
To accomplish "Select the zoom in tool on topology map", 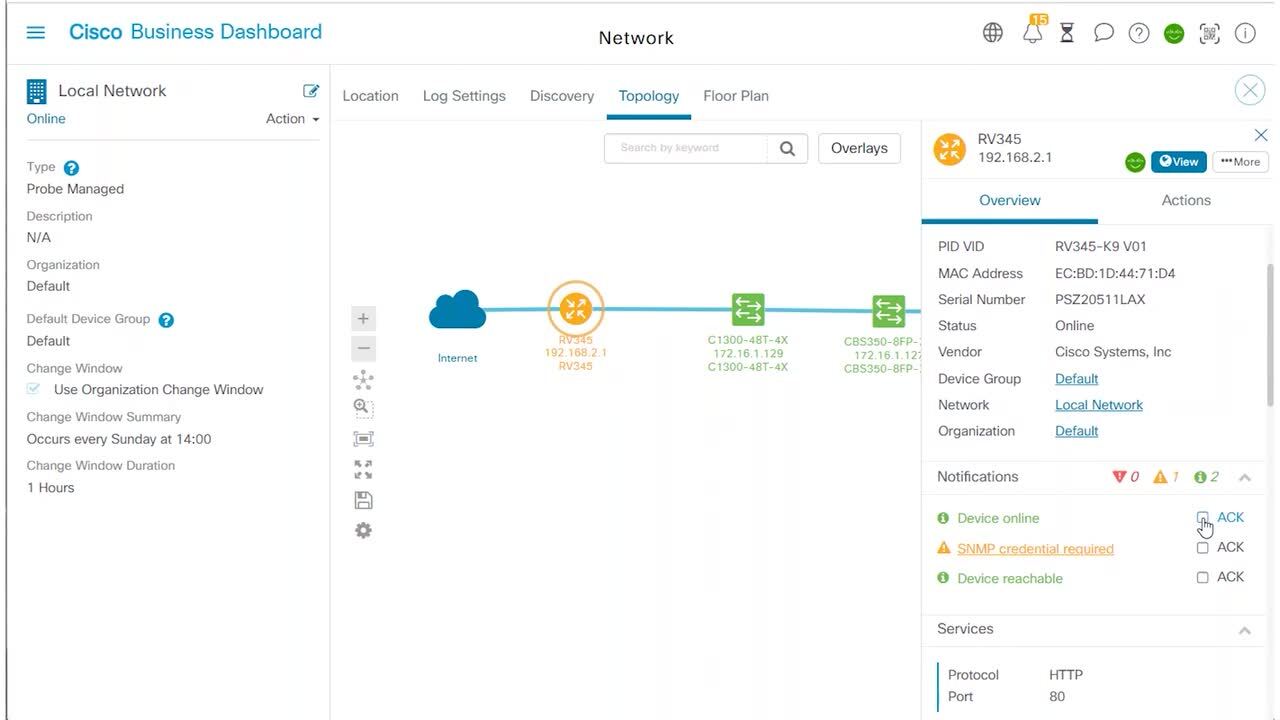I will 363,318.
